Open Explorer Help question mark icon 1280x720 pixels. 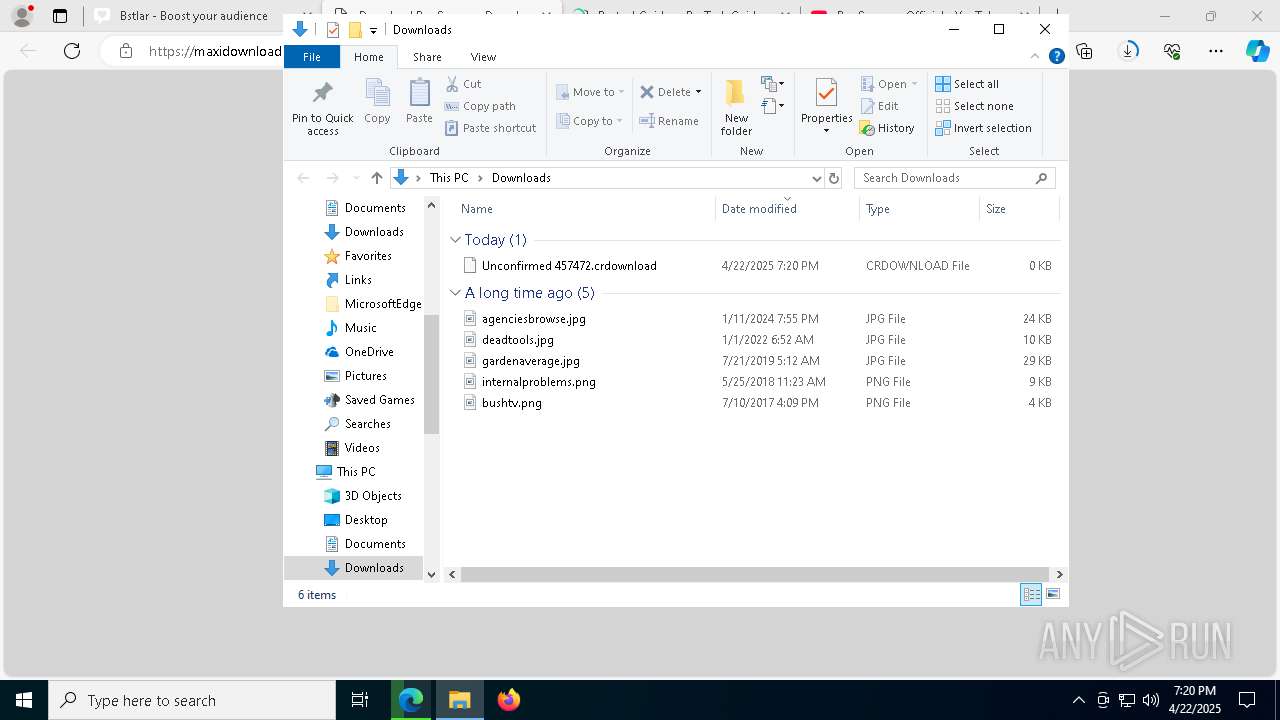(x=1056, y=57)
